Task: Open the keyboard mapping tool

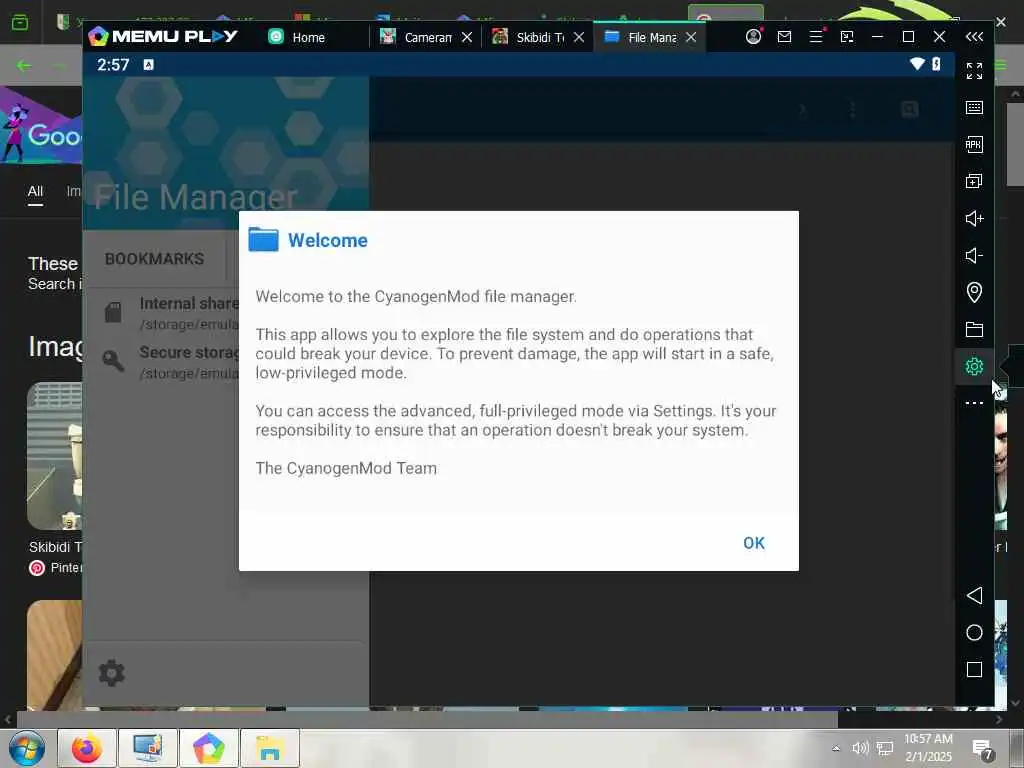Action: (974, 107)
